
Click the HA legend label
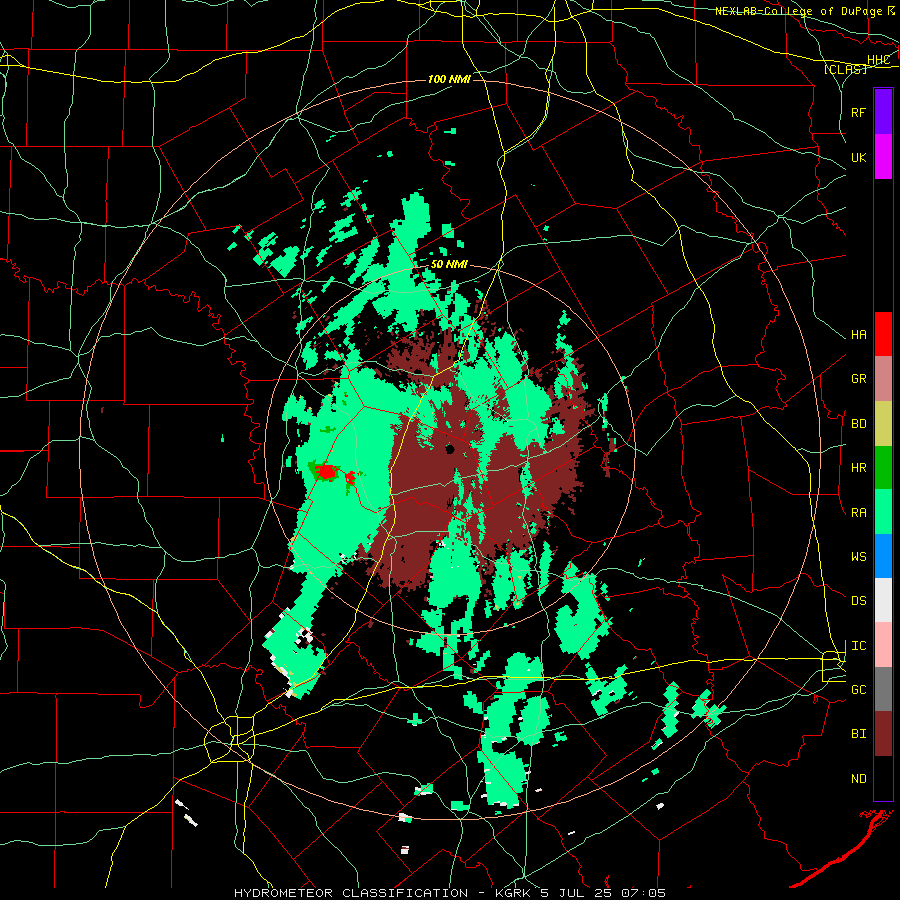[x=859, y=335]
